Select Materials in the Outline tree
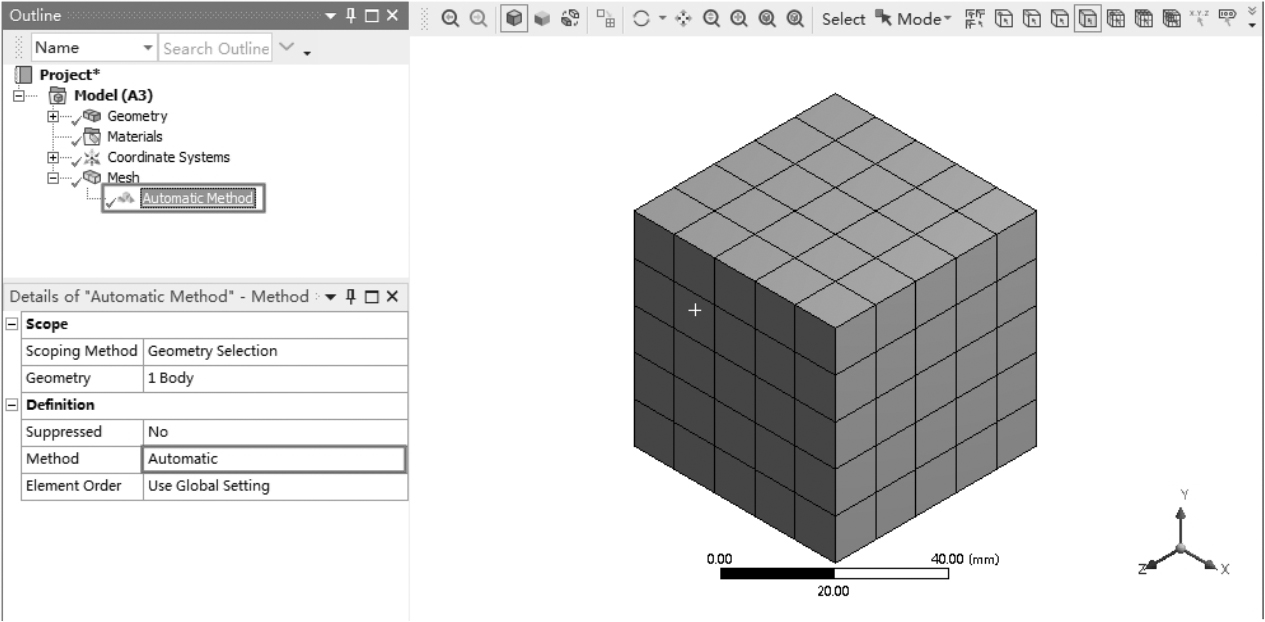1265x622 pixels. 134,136
